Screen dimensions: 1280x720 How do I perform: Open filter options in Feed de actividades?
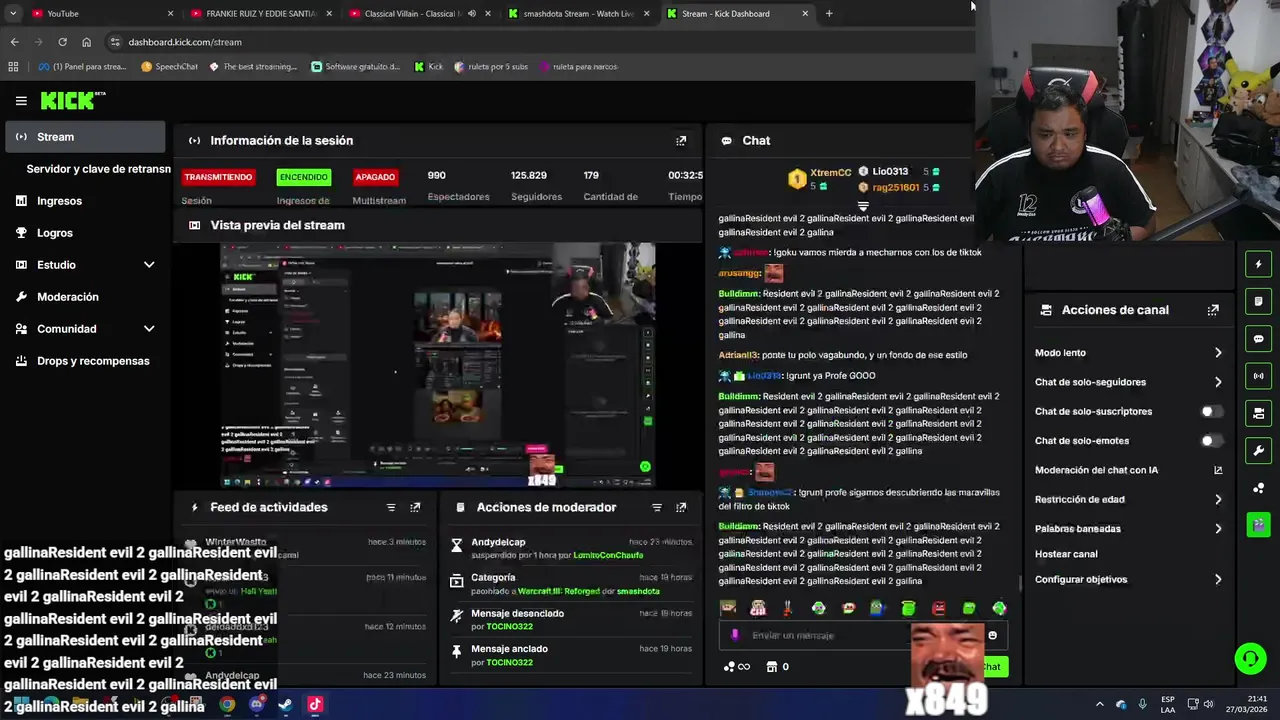click(x=391, y=508)
